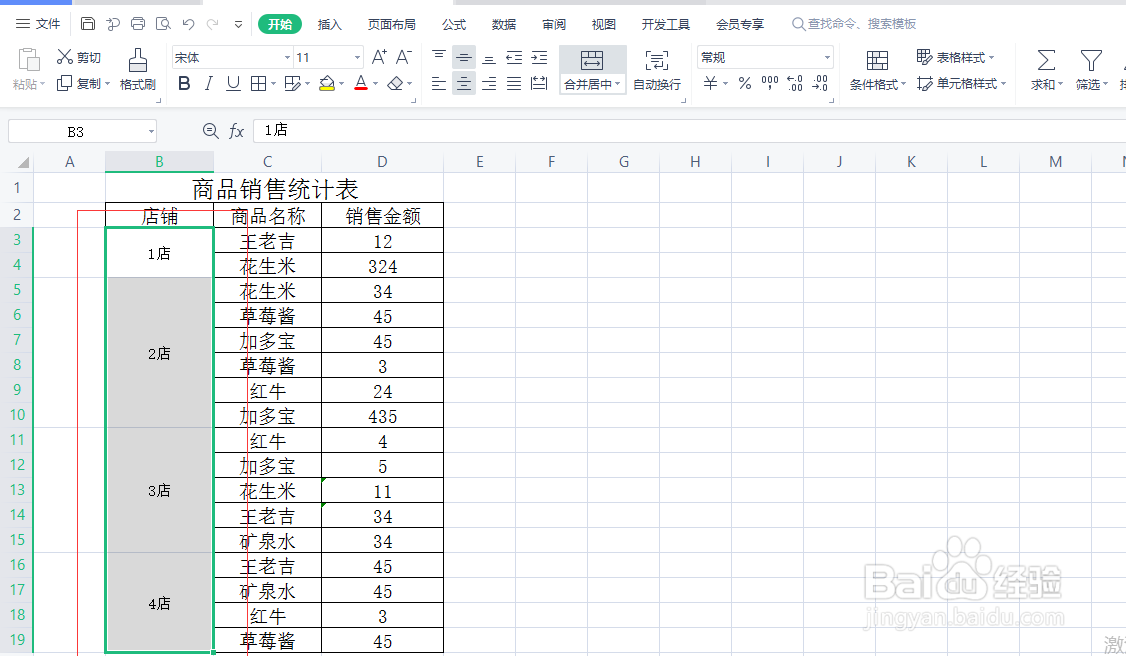Switch to the Formulas (公式) tab
The image size is (1126, 656).
click(x=454, y=24)
